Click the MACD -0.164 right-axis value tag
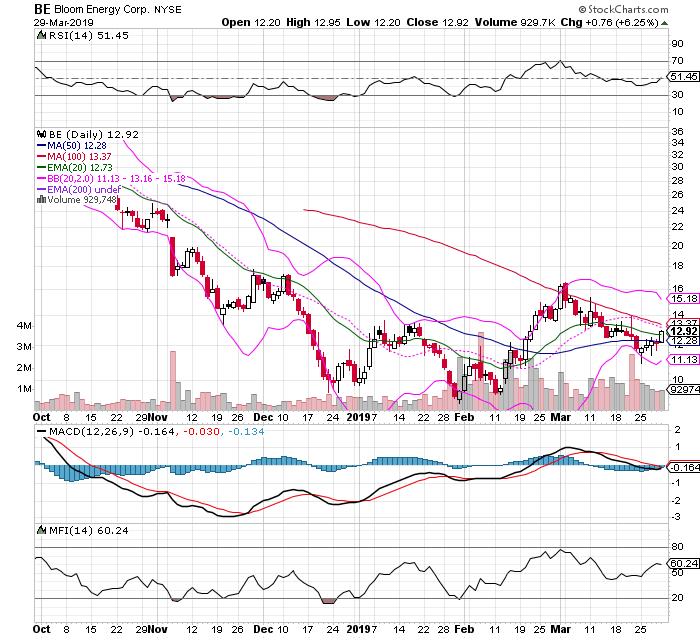The width and height of the screenshot is (700, 639). [683, 468]
